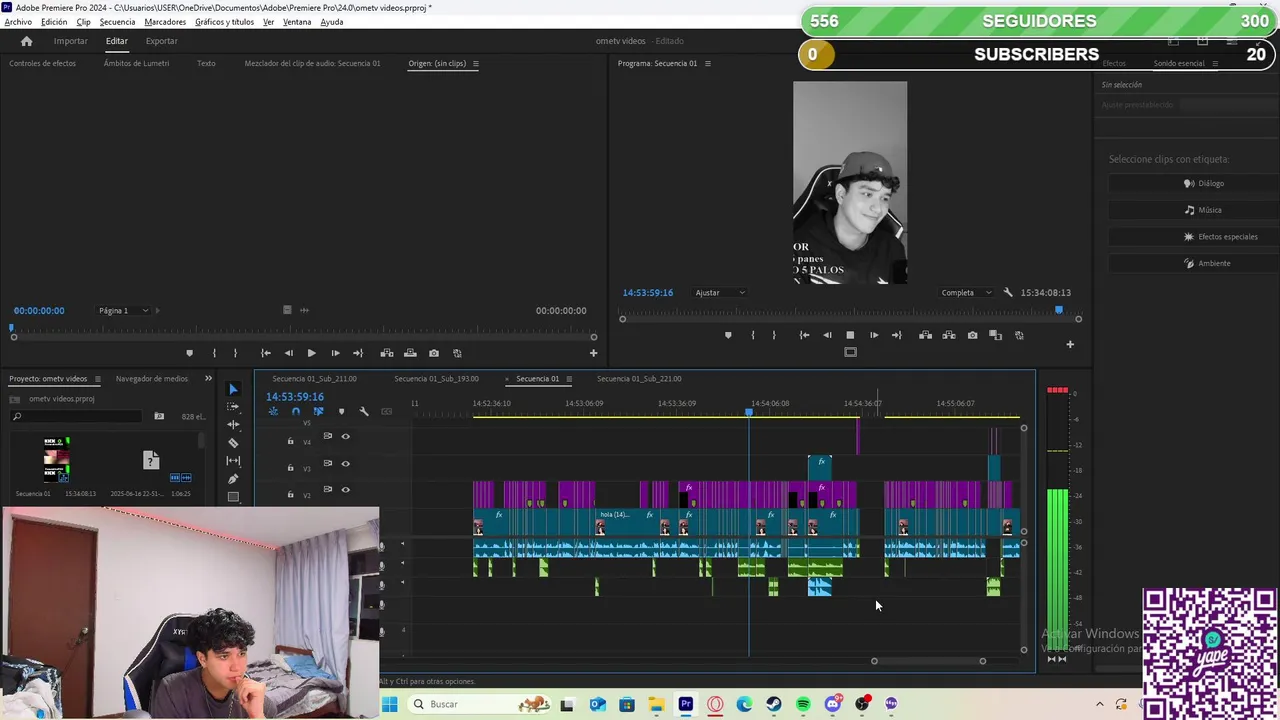This screenshot has width=1280, height=720.
Task: Toggle lock on track V2
Action: pyautogui.click(x=291, y=494)
